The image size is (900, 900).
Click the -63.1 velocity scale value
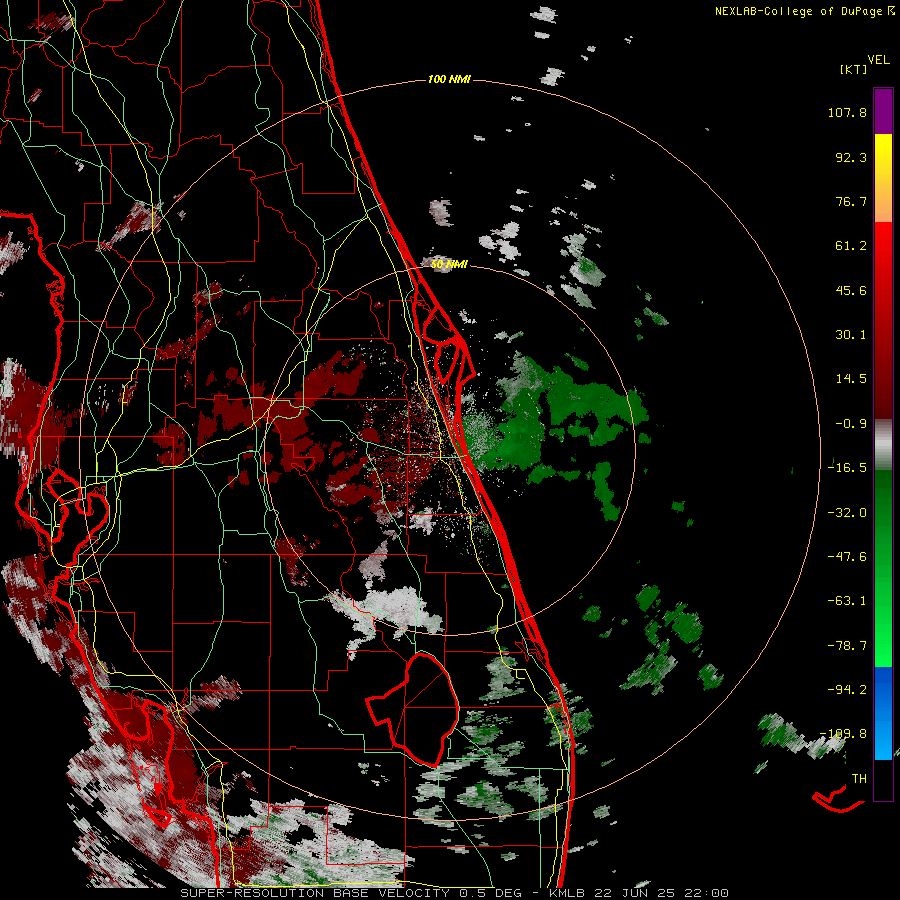pyautogui.click(x=847, y=601)
